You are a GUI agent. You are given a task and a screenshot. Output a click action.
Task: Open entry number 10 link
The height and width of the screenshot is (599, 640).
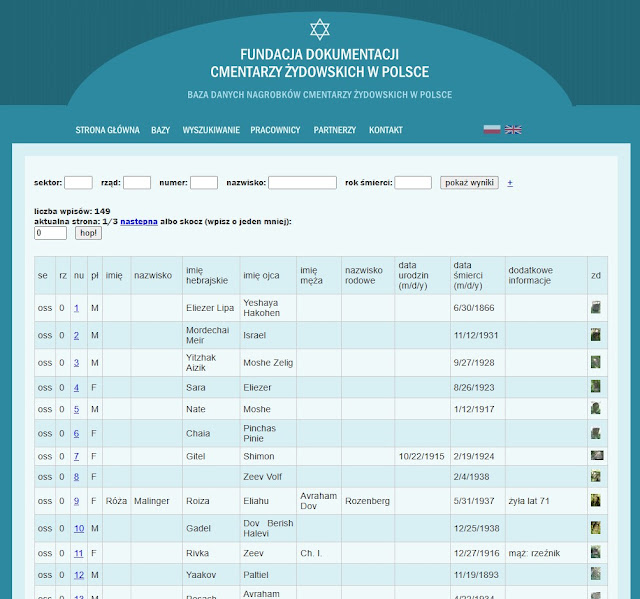pos(79,528)
